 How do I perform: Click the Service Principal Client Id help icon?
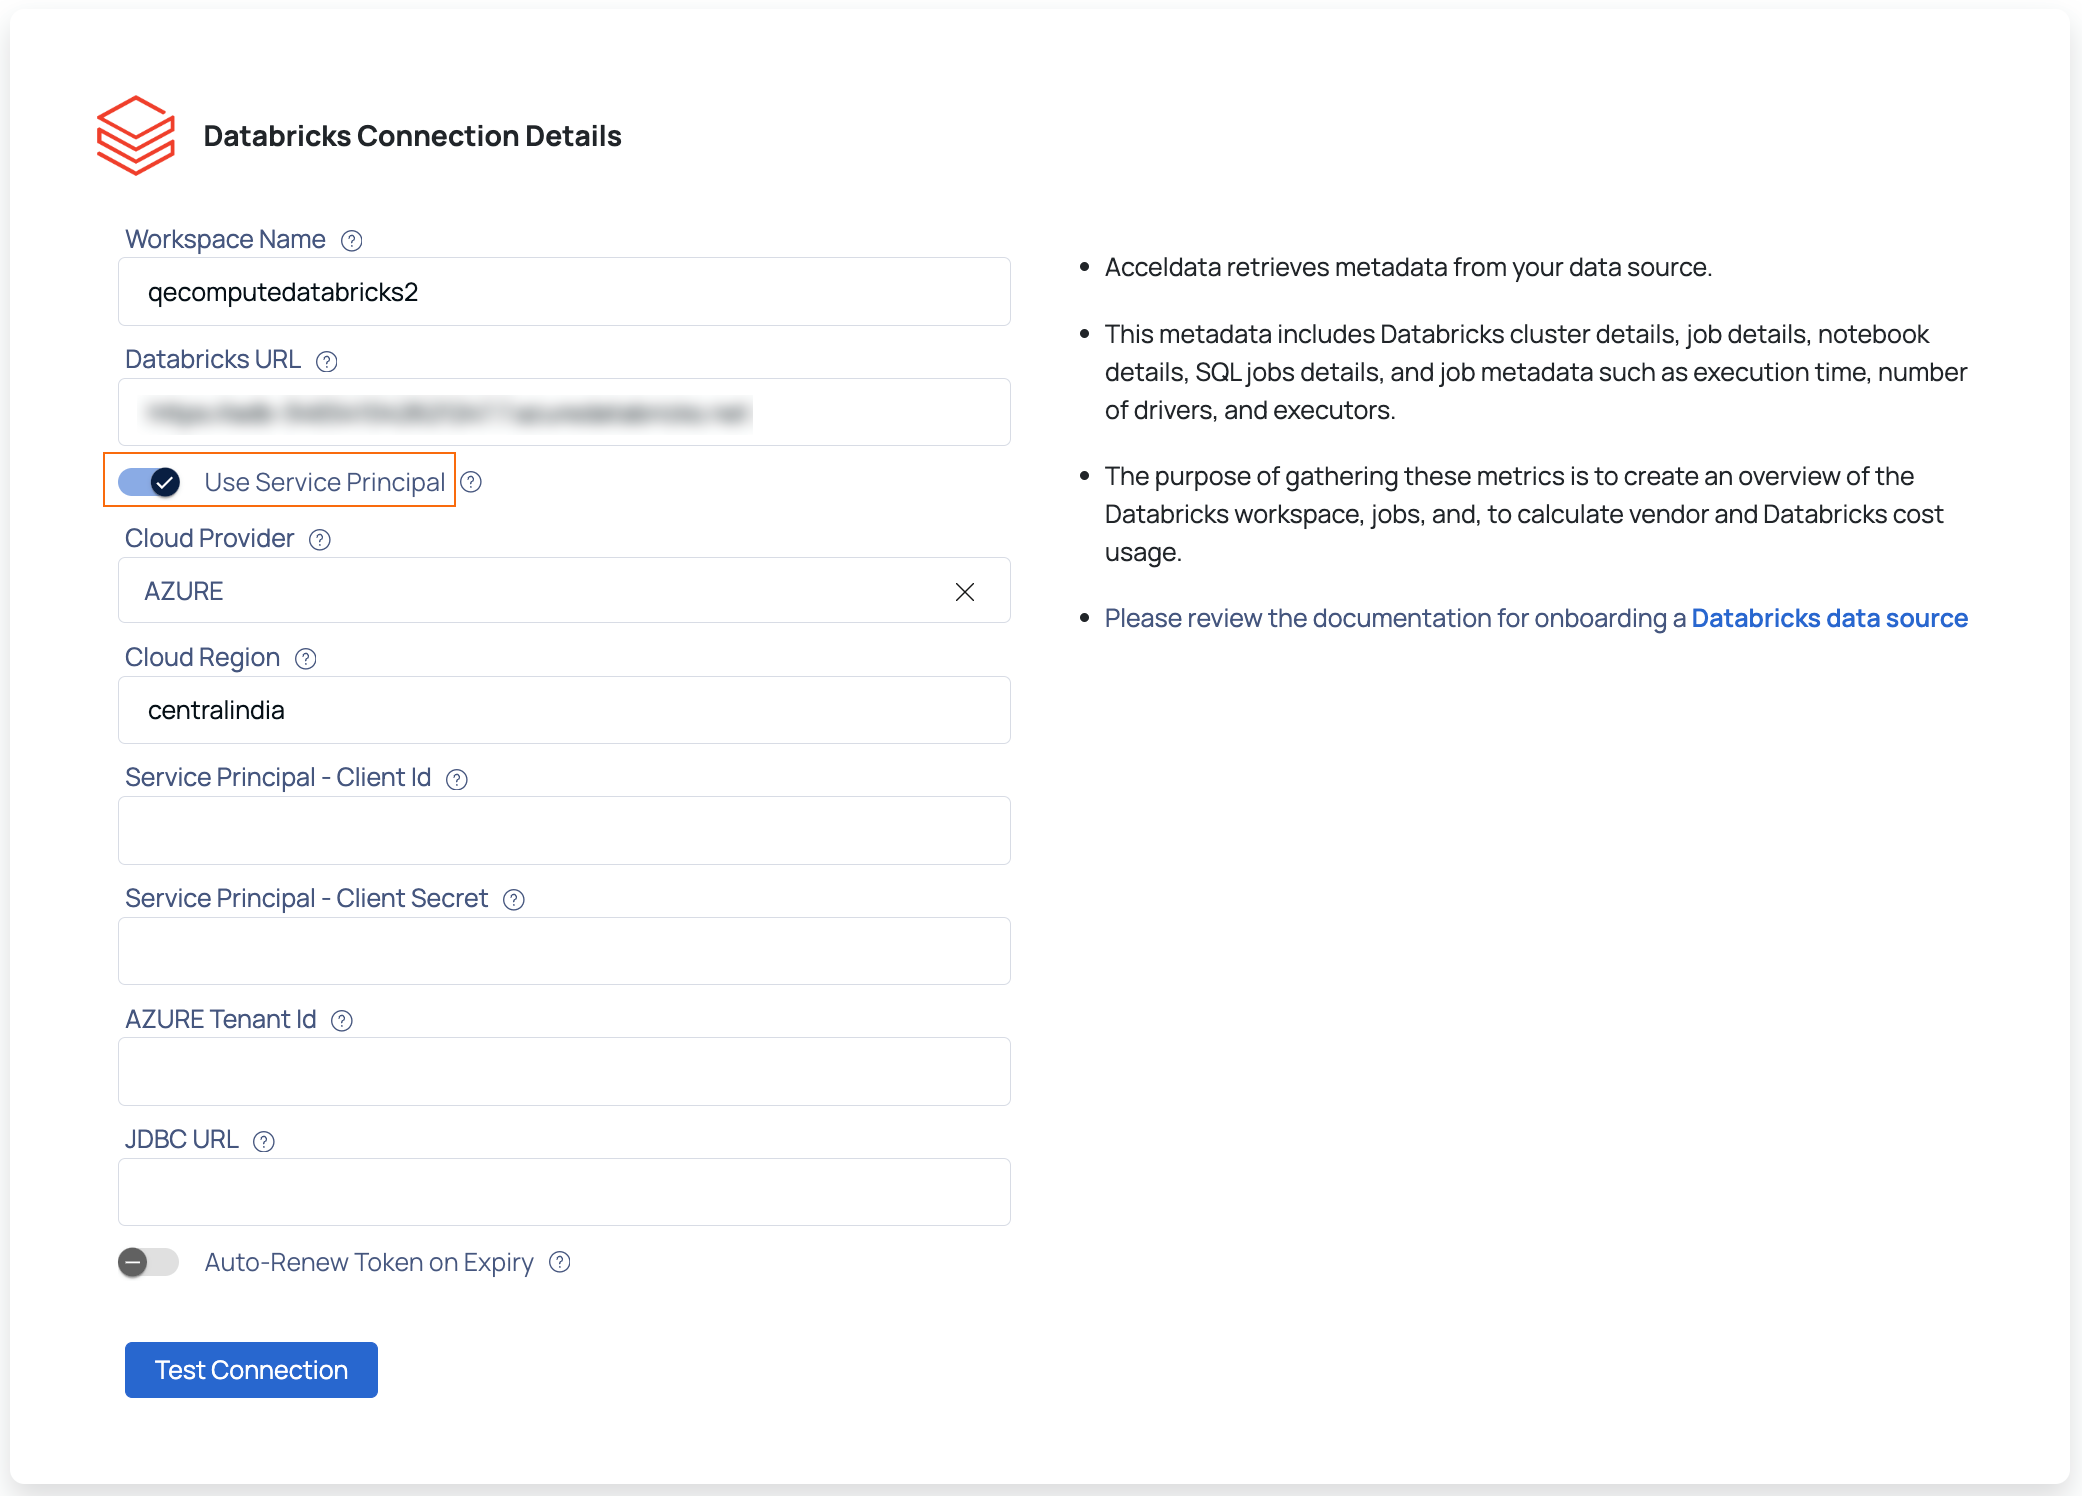coord(457,779)
